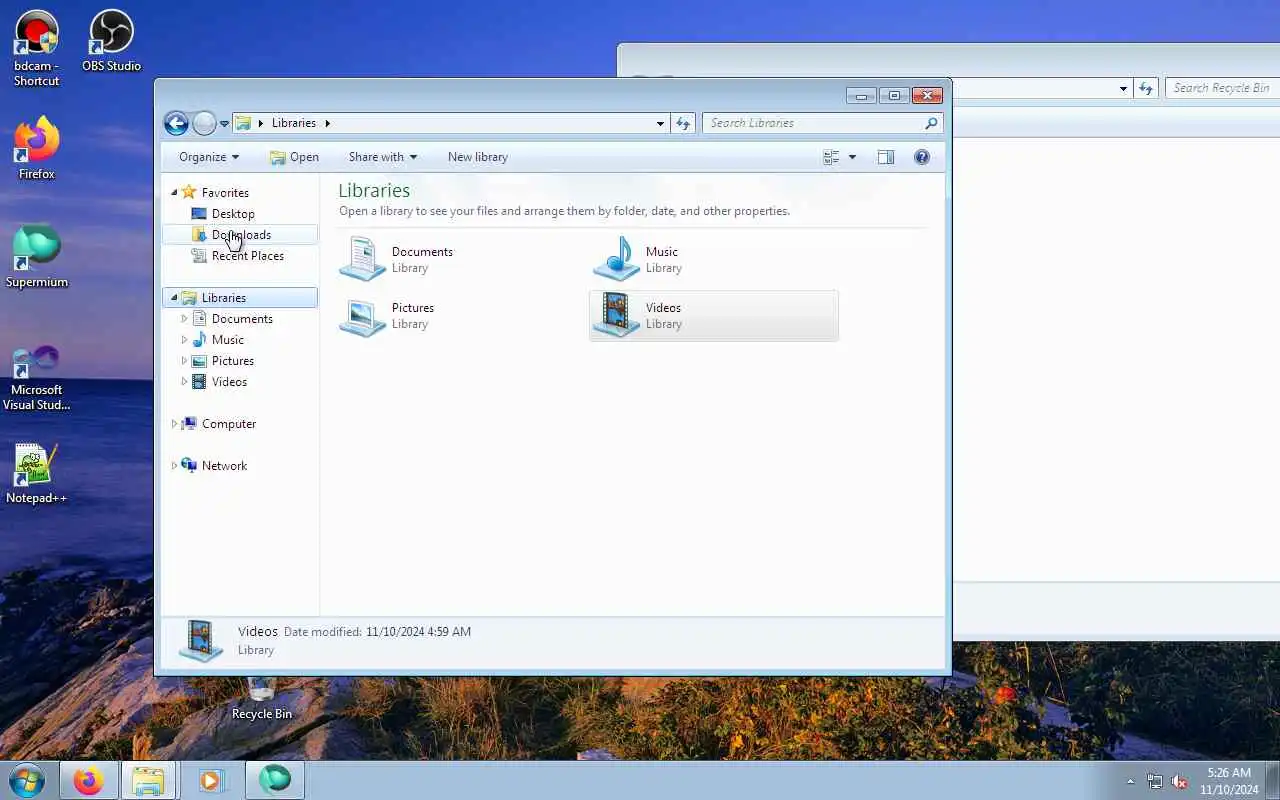Click the Open toolbar button

click(294, 157)
